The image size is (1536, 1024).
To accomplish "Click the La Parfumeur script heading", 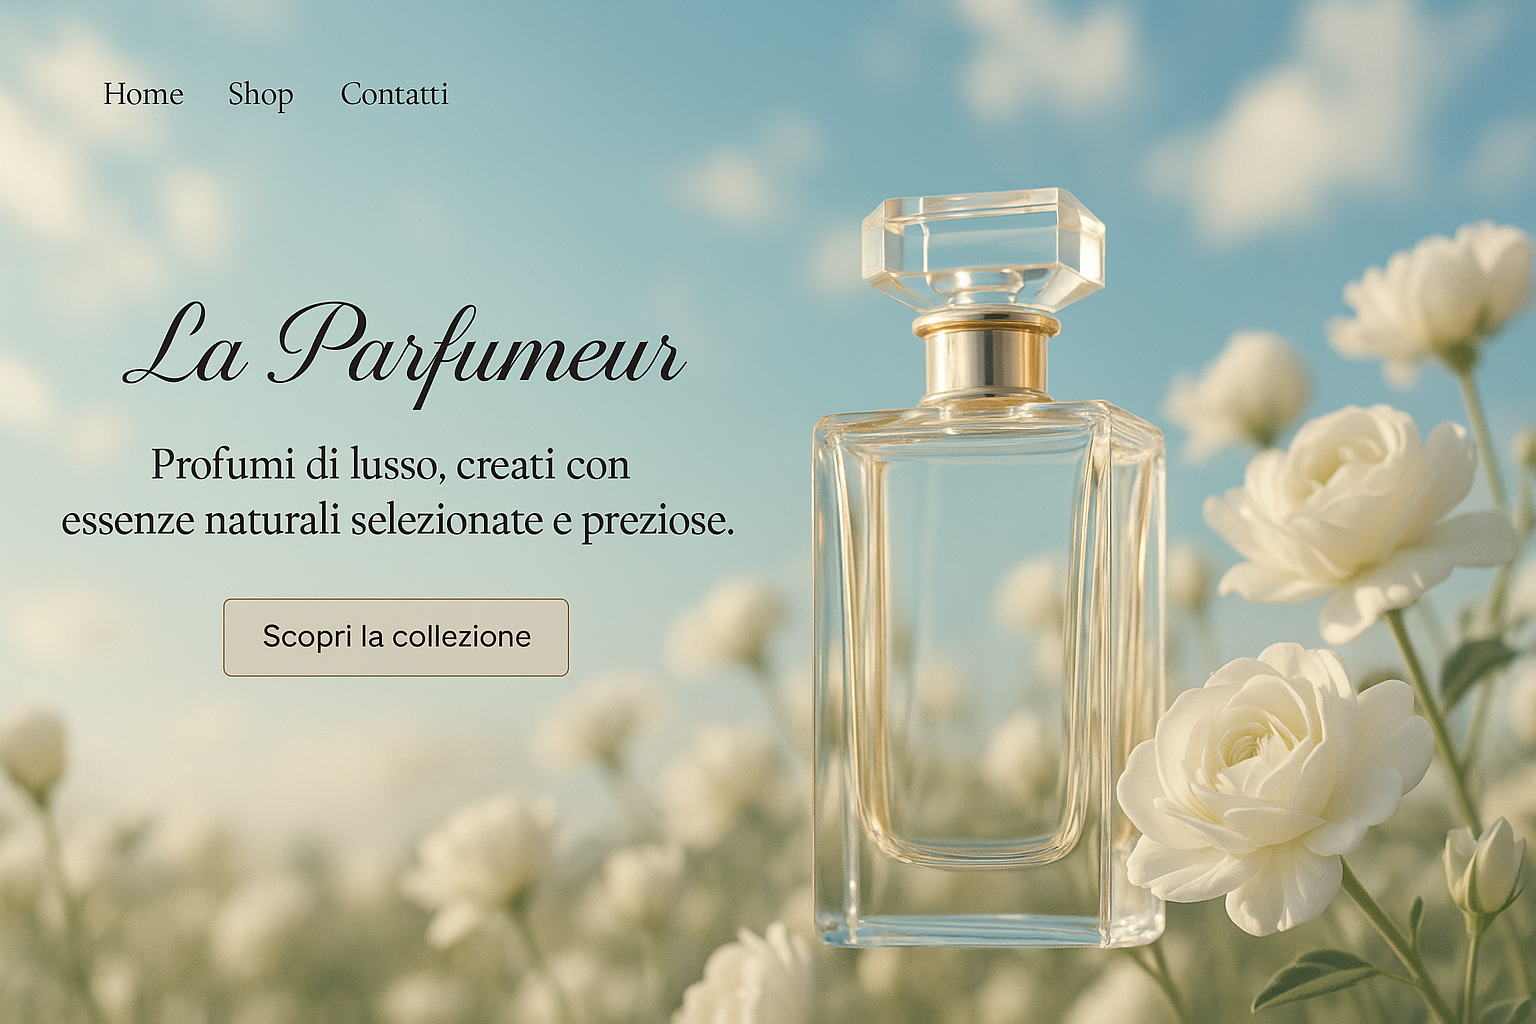I will (404, 351).
